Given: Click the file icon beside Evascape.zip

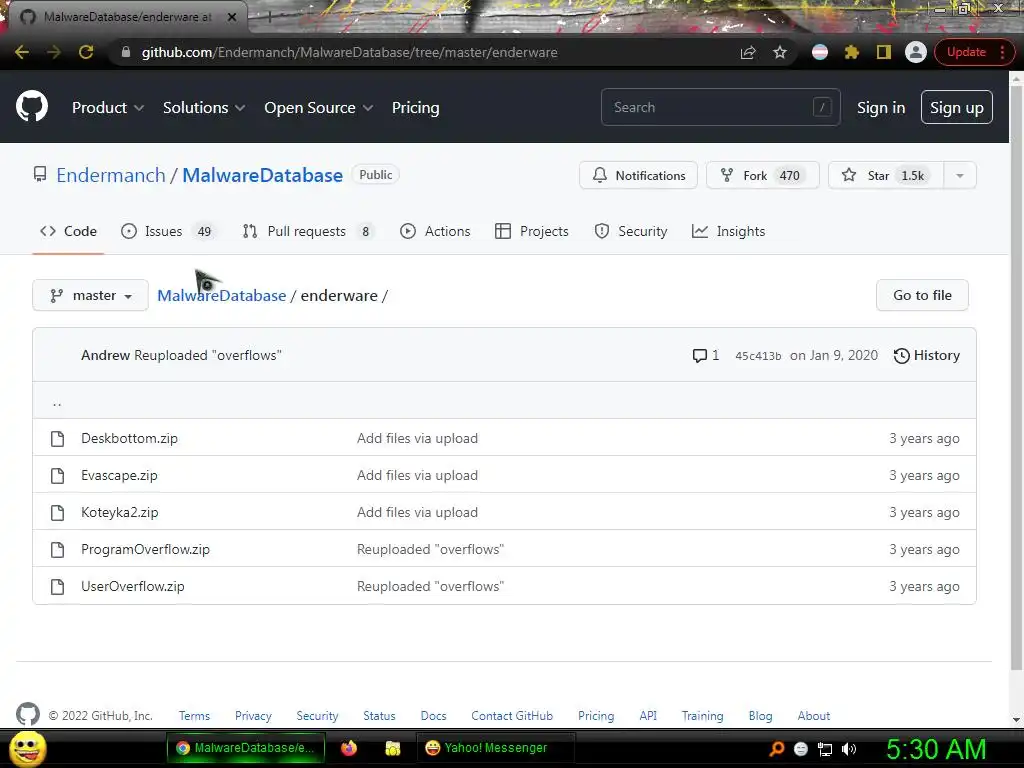Looking at the screenshot, I should point(57,475).
